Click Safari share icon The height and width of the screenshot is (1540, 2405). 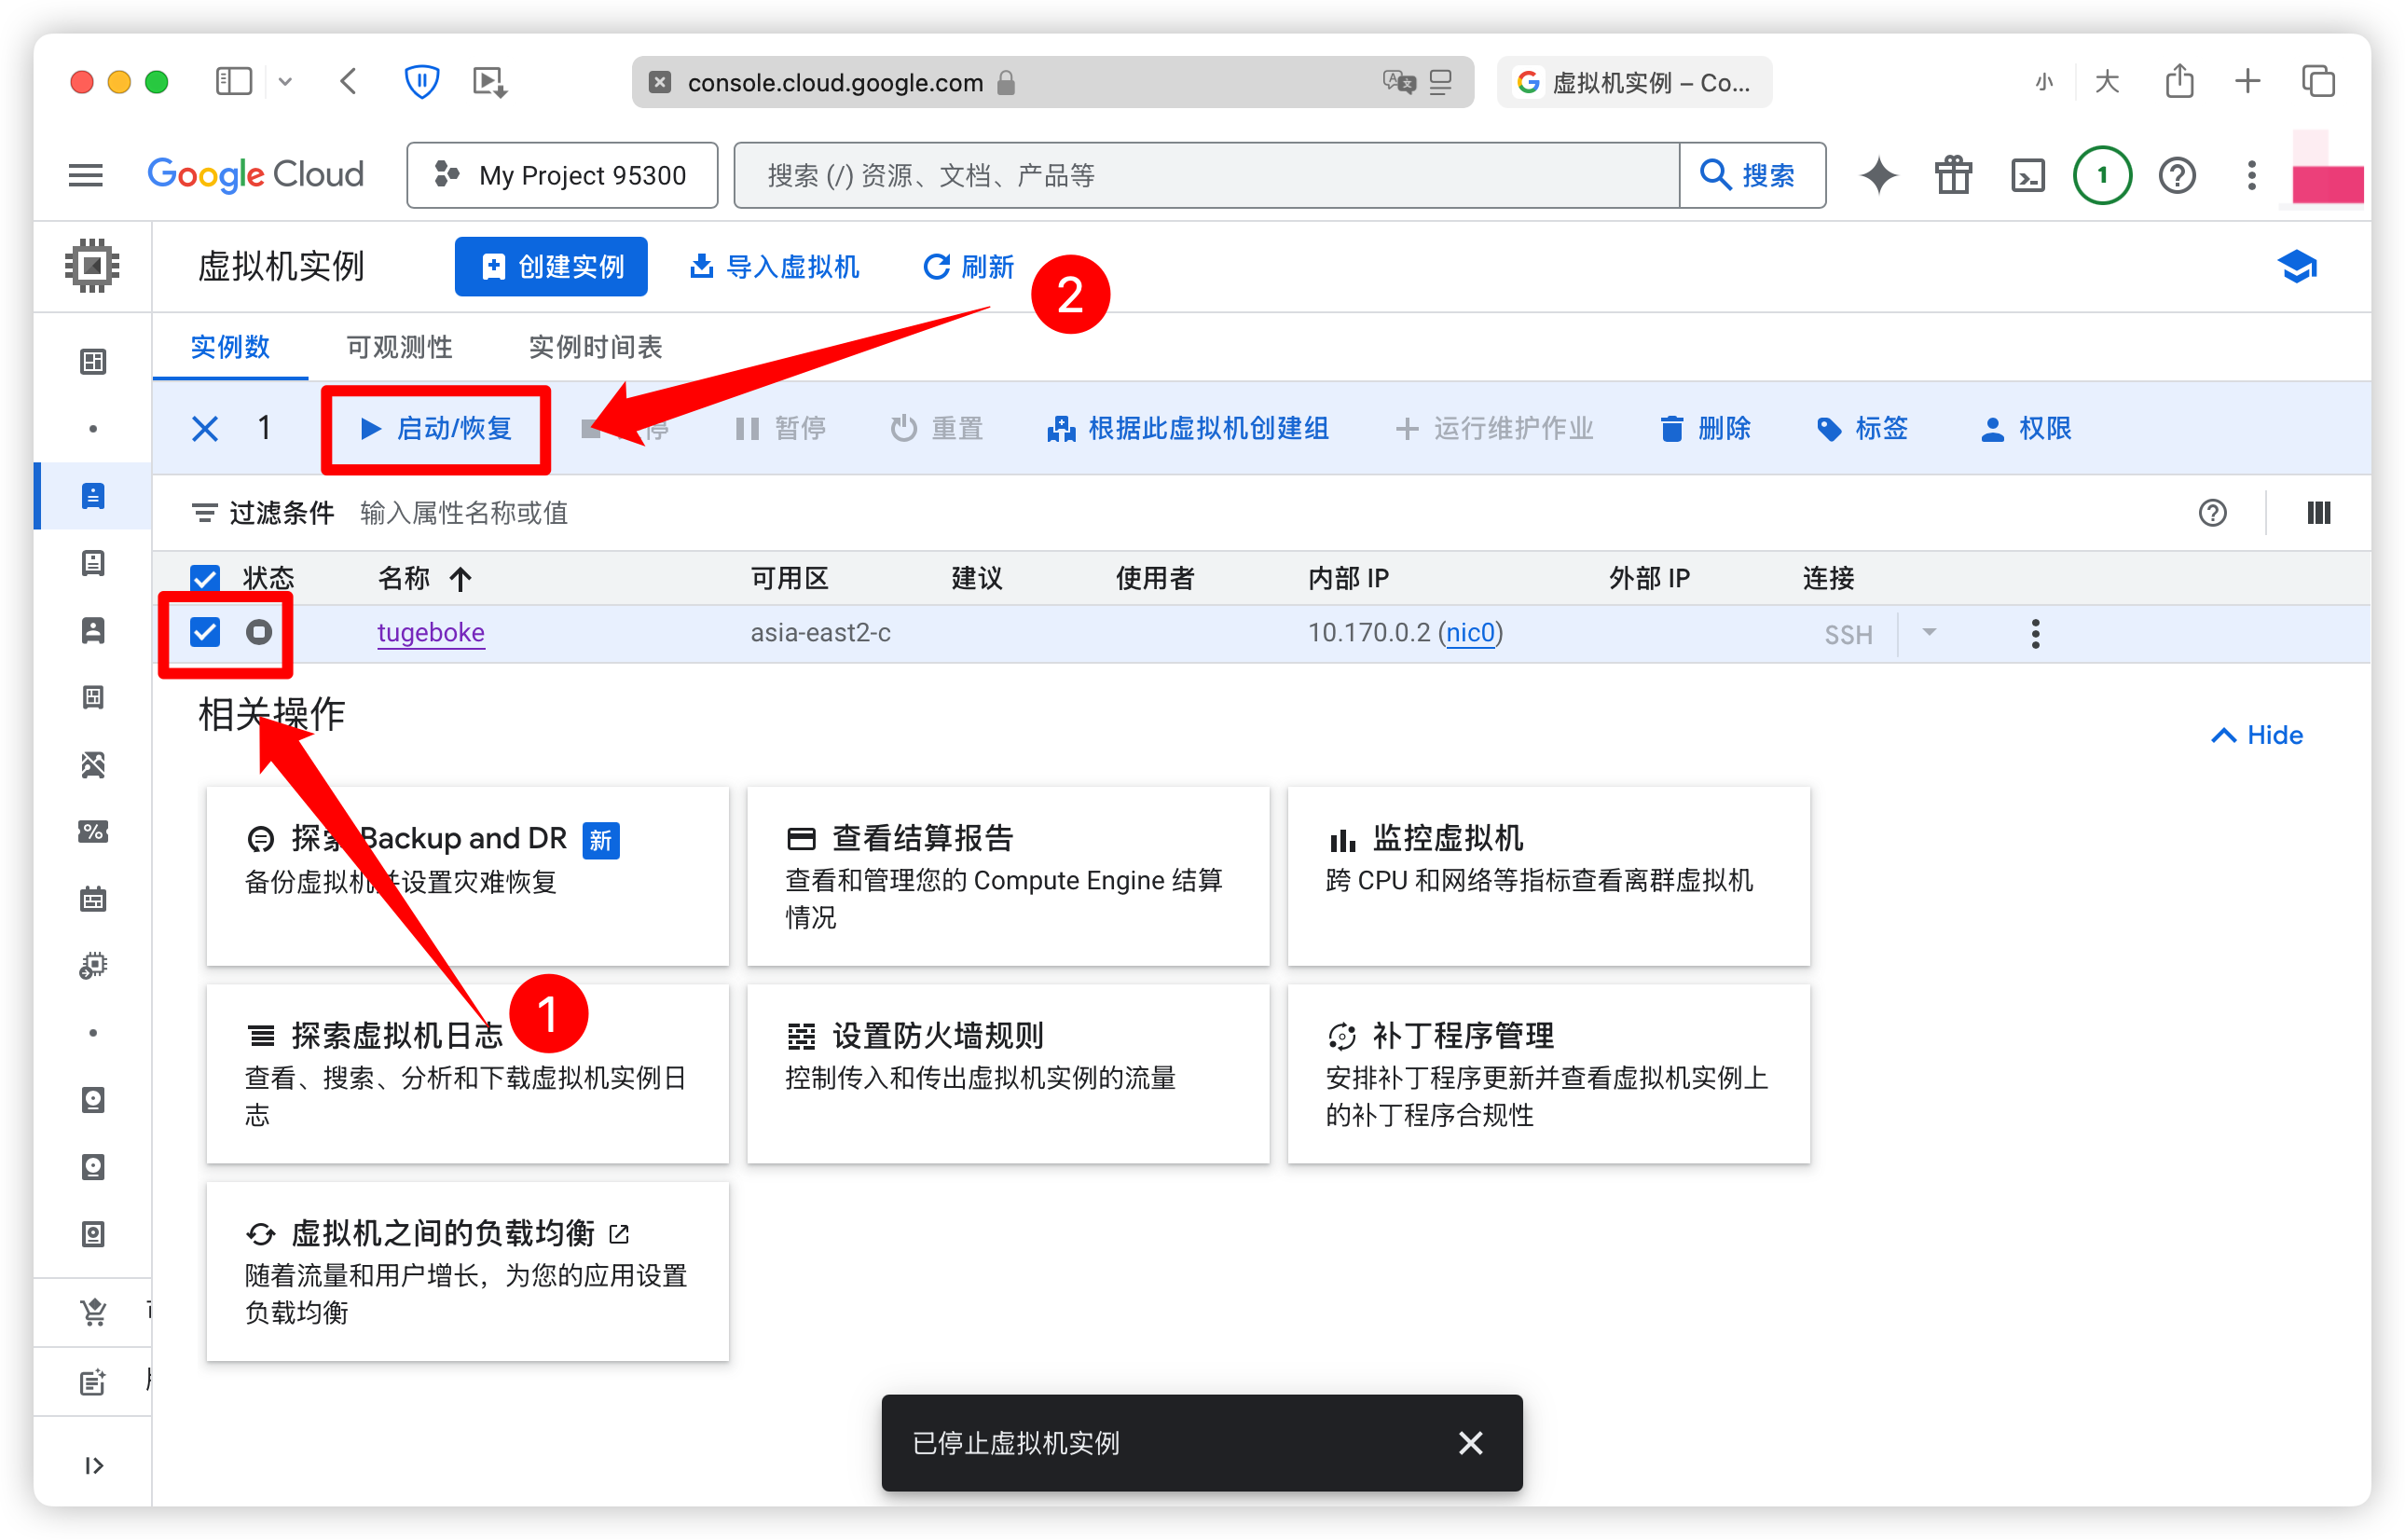(x=2179, y=81)
